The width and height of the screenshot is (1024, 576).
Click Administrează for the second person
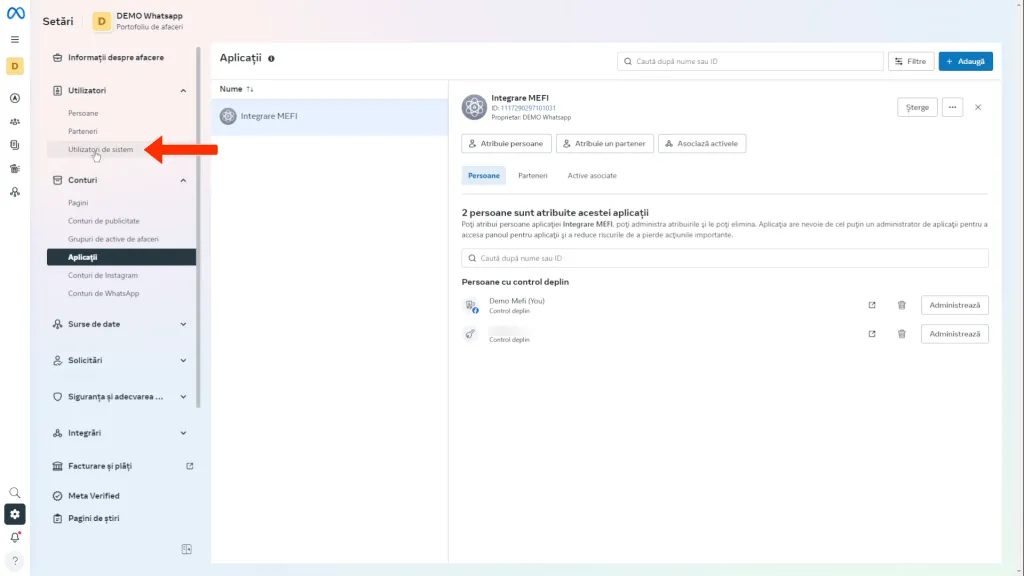pyautogui.click(x=955, y=334)
